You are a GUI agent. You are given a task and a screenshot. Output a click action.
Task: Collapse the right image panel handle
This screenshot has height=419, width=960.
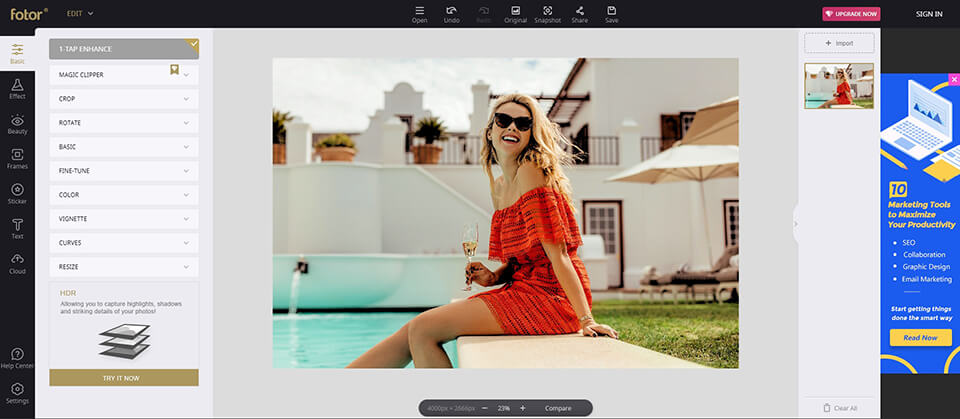pos(795,224)
